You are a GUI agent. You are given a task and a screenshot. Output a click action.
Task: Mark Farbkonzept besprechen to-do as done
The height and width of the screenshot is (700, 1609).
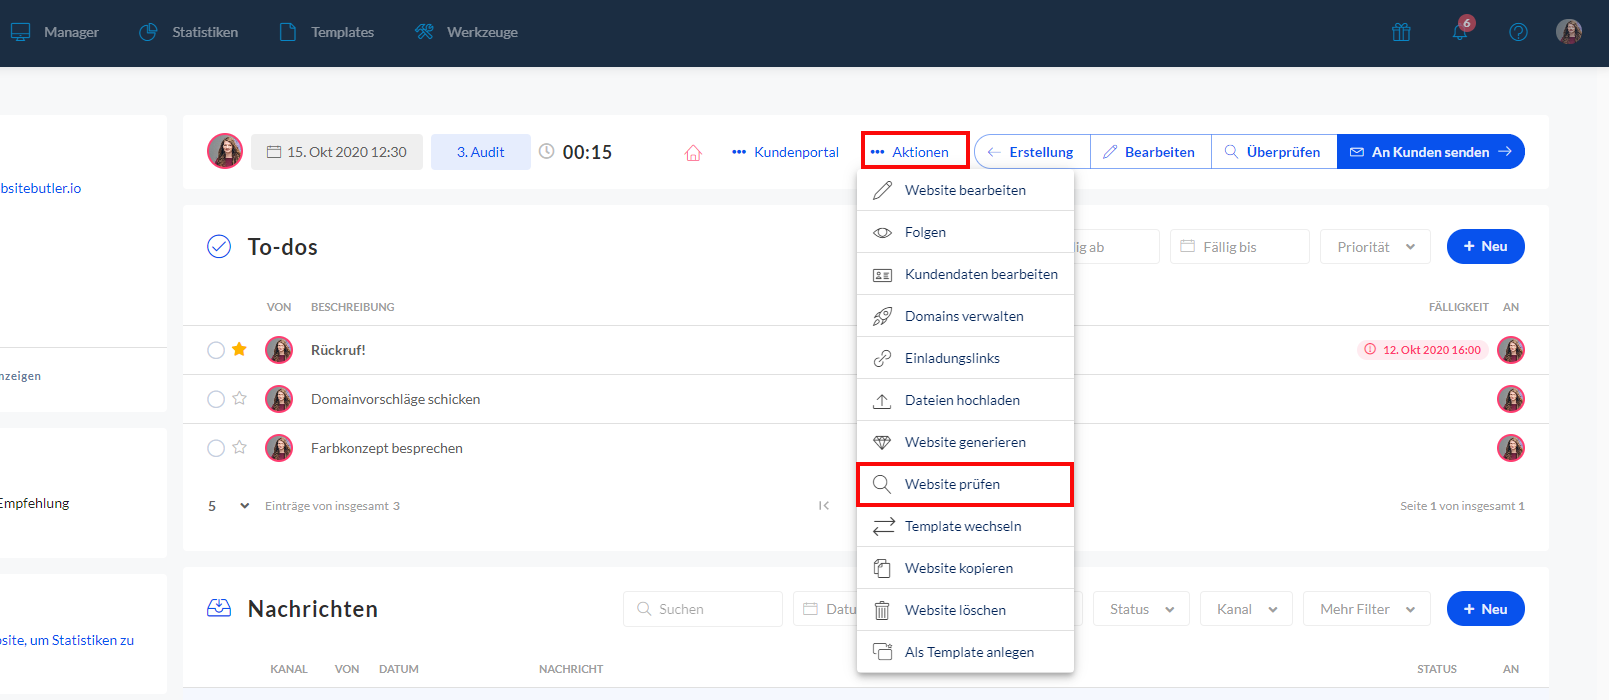tap(216, 448)
